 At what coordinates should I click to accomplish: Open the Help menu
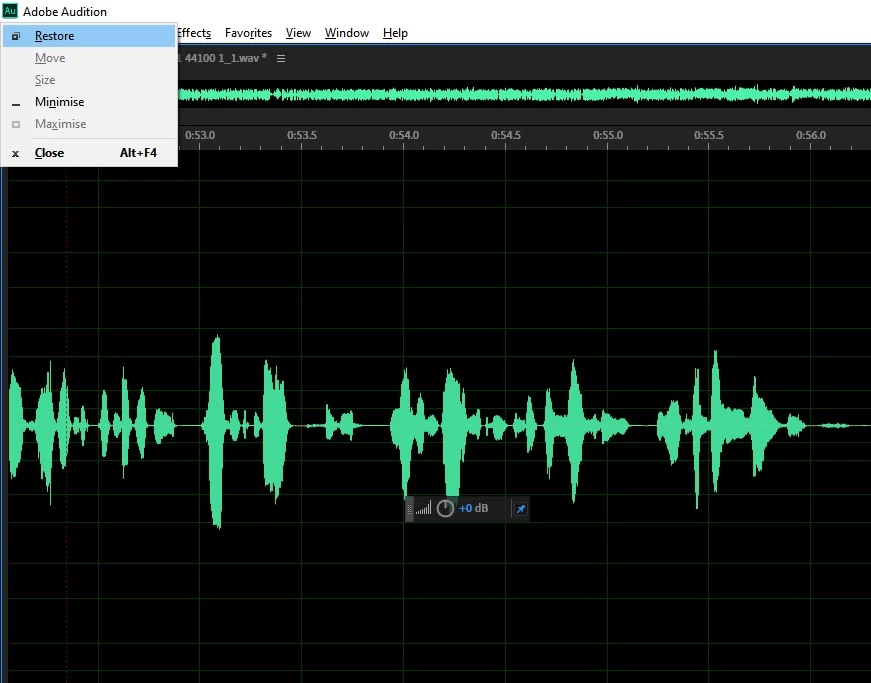395,33
